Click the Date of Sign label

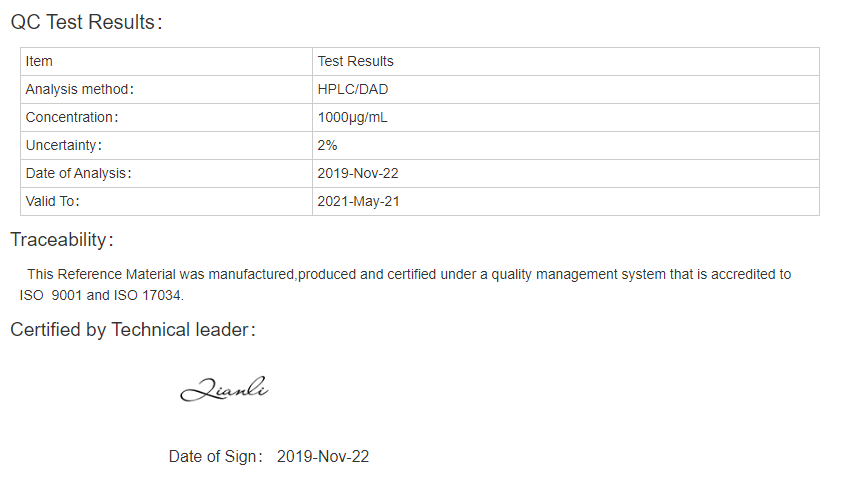[x=215, y=457]
